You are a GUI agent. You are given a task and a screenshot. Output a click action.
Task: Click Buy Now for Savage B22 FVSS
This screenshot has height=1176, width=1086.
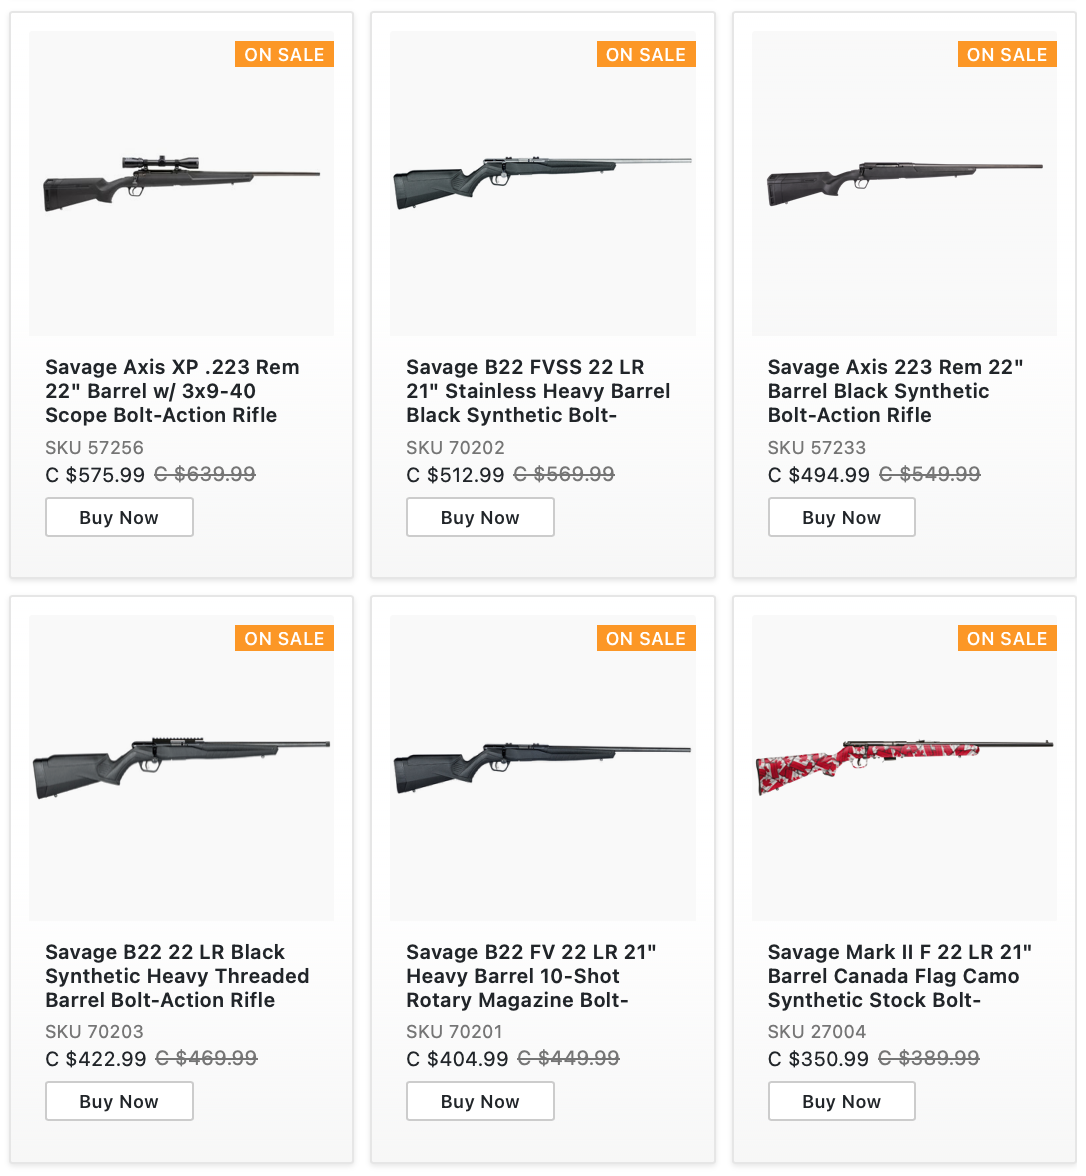pyautogui.click(x=480, y=517)
